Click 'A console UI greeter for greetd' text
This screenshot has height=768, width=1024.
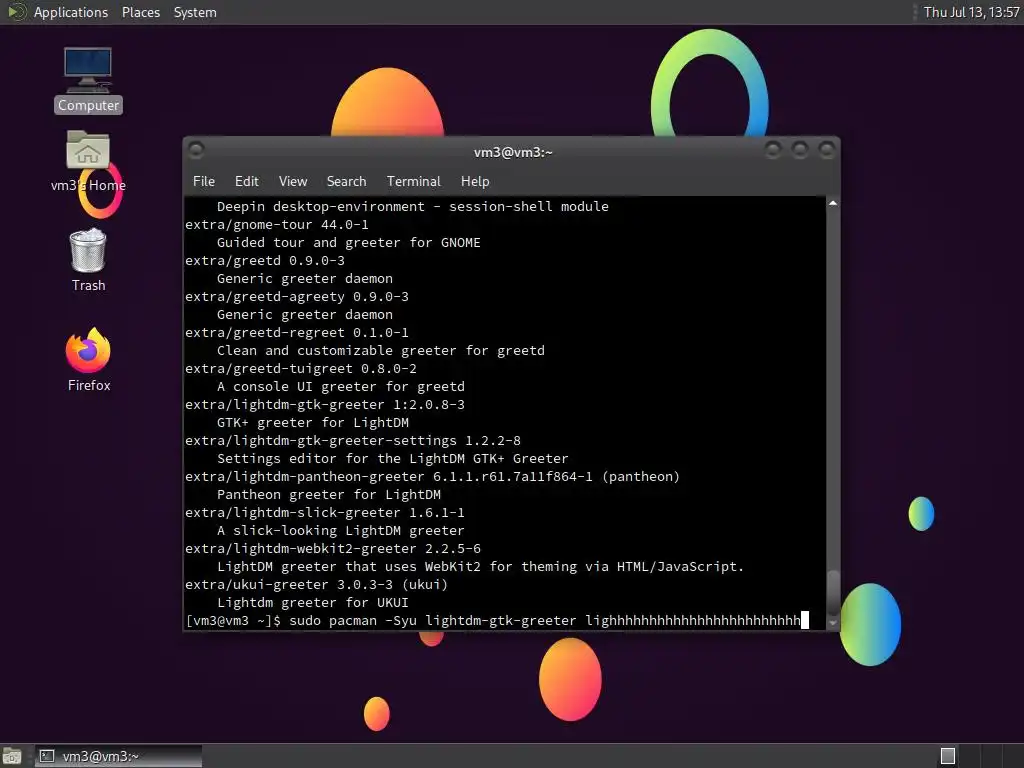[x=340, y=387]
